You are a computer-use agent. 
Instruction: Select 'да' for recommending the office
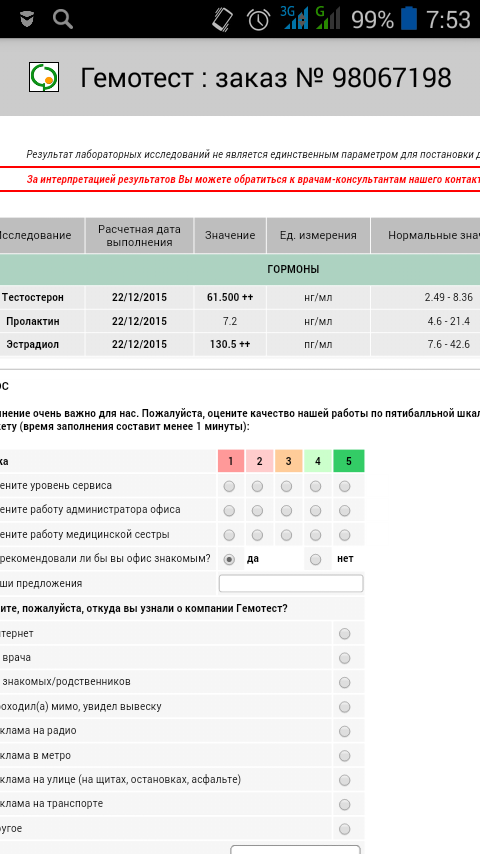[229, 559]
